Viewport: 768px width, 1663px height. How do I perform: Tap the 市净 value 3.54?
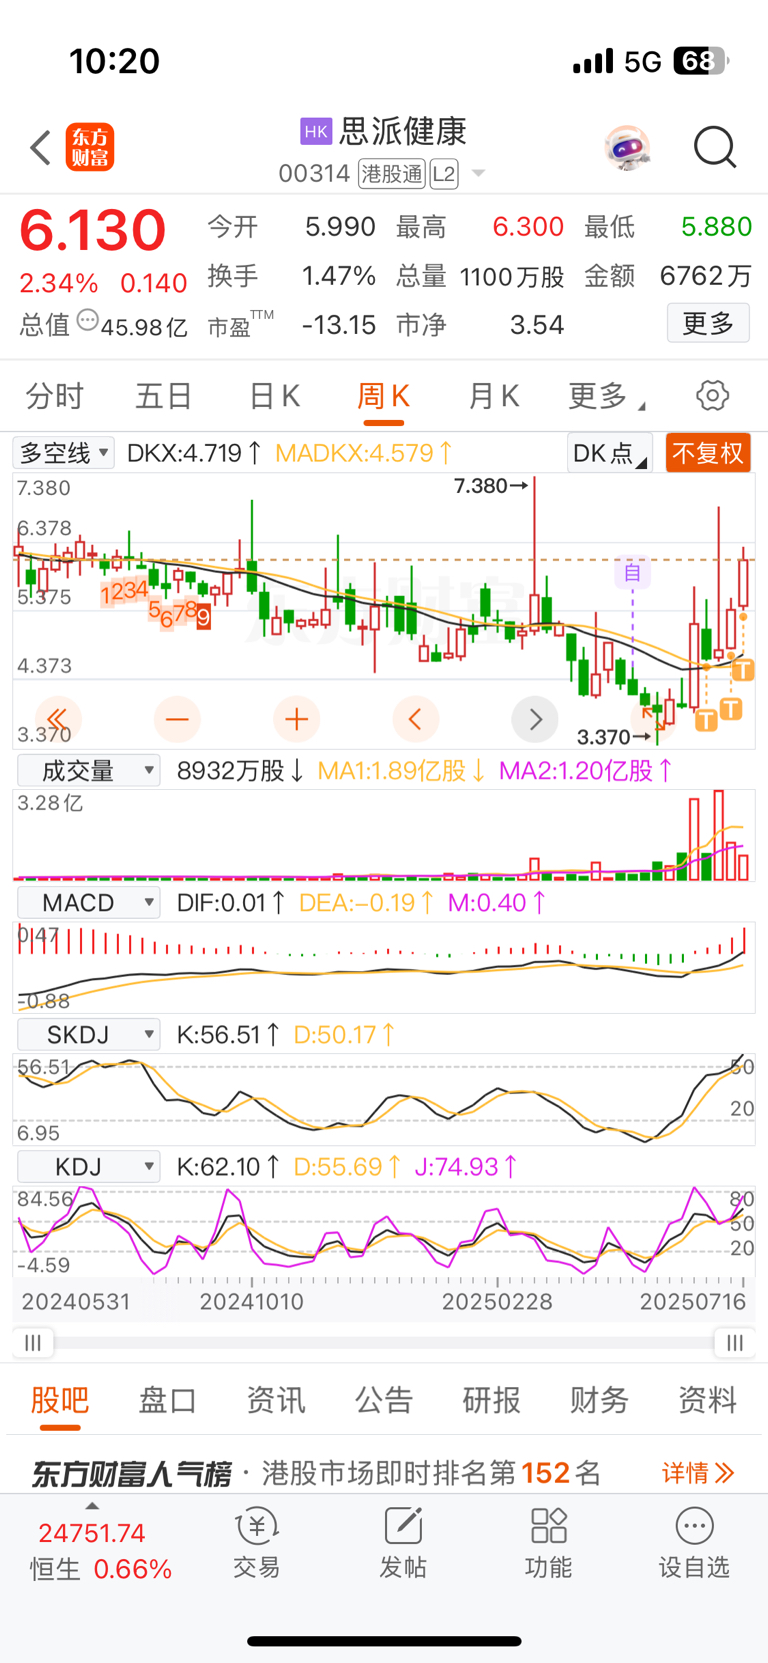pyautogui.click(x=537, y=325)
